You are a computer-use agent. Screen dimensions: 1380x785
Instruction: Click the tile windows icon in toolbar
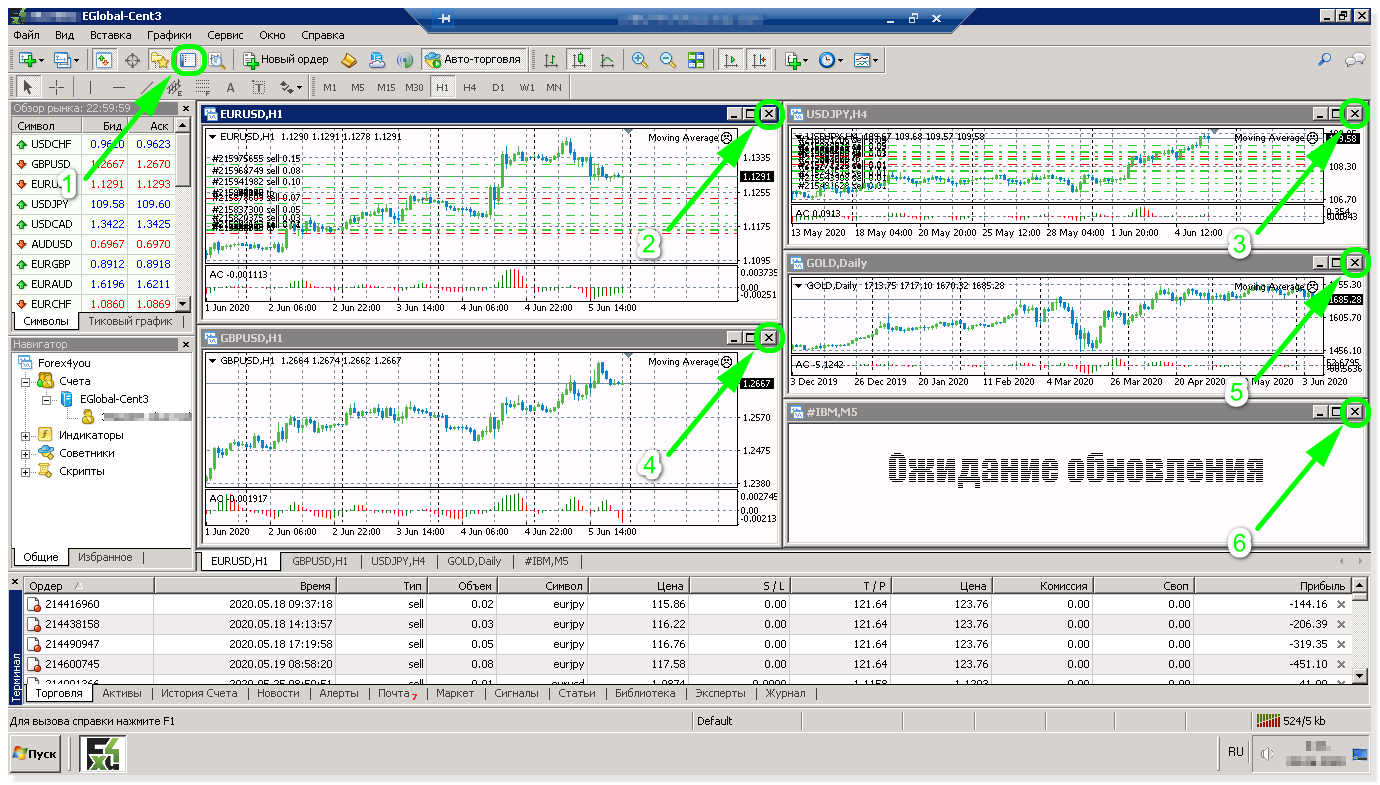pos(696,60)
